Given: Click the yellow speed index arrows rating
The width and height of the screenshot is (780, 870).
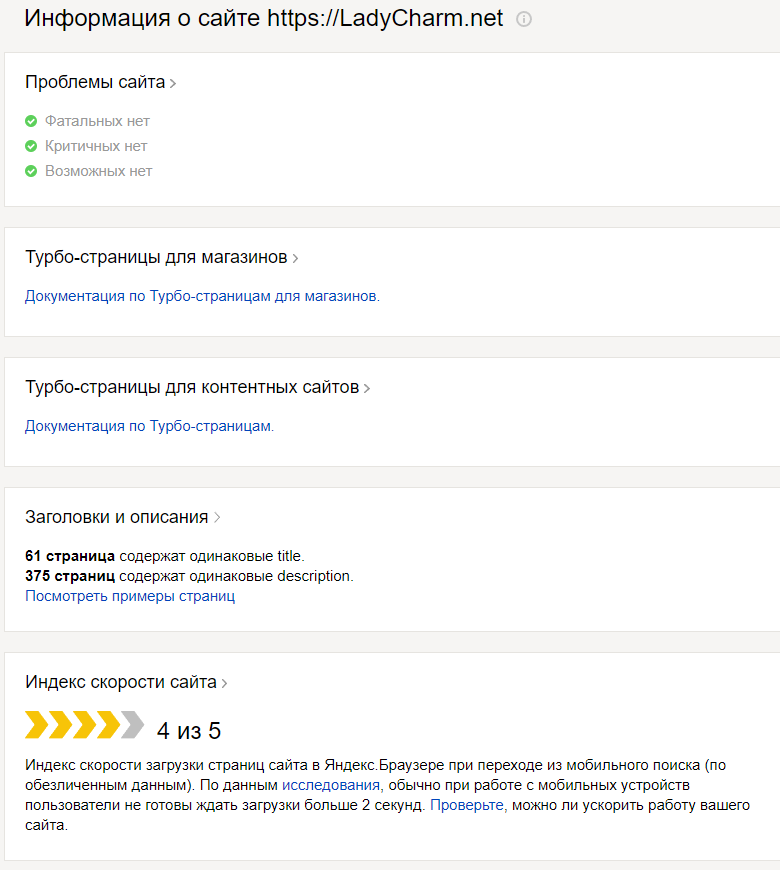Looking at the screenshot, I should [x=85, y=725].
